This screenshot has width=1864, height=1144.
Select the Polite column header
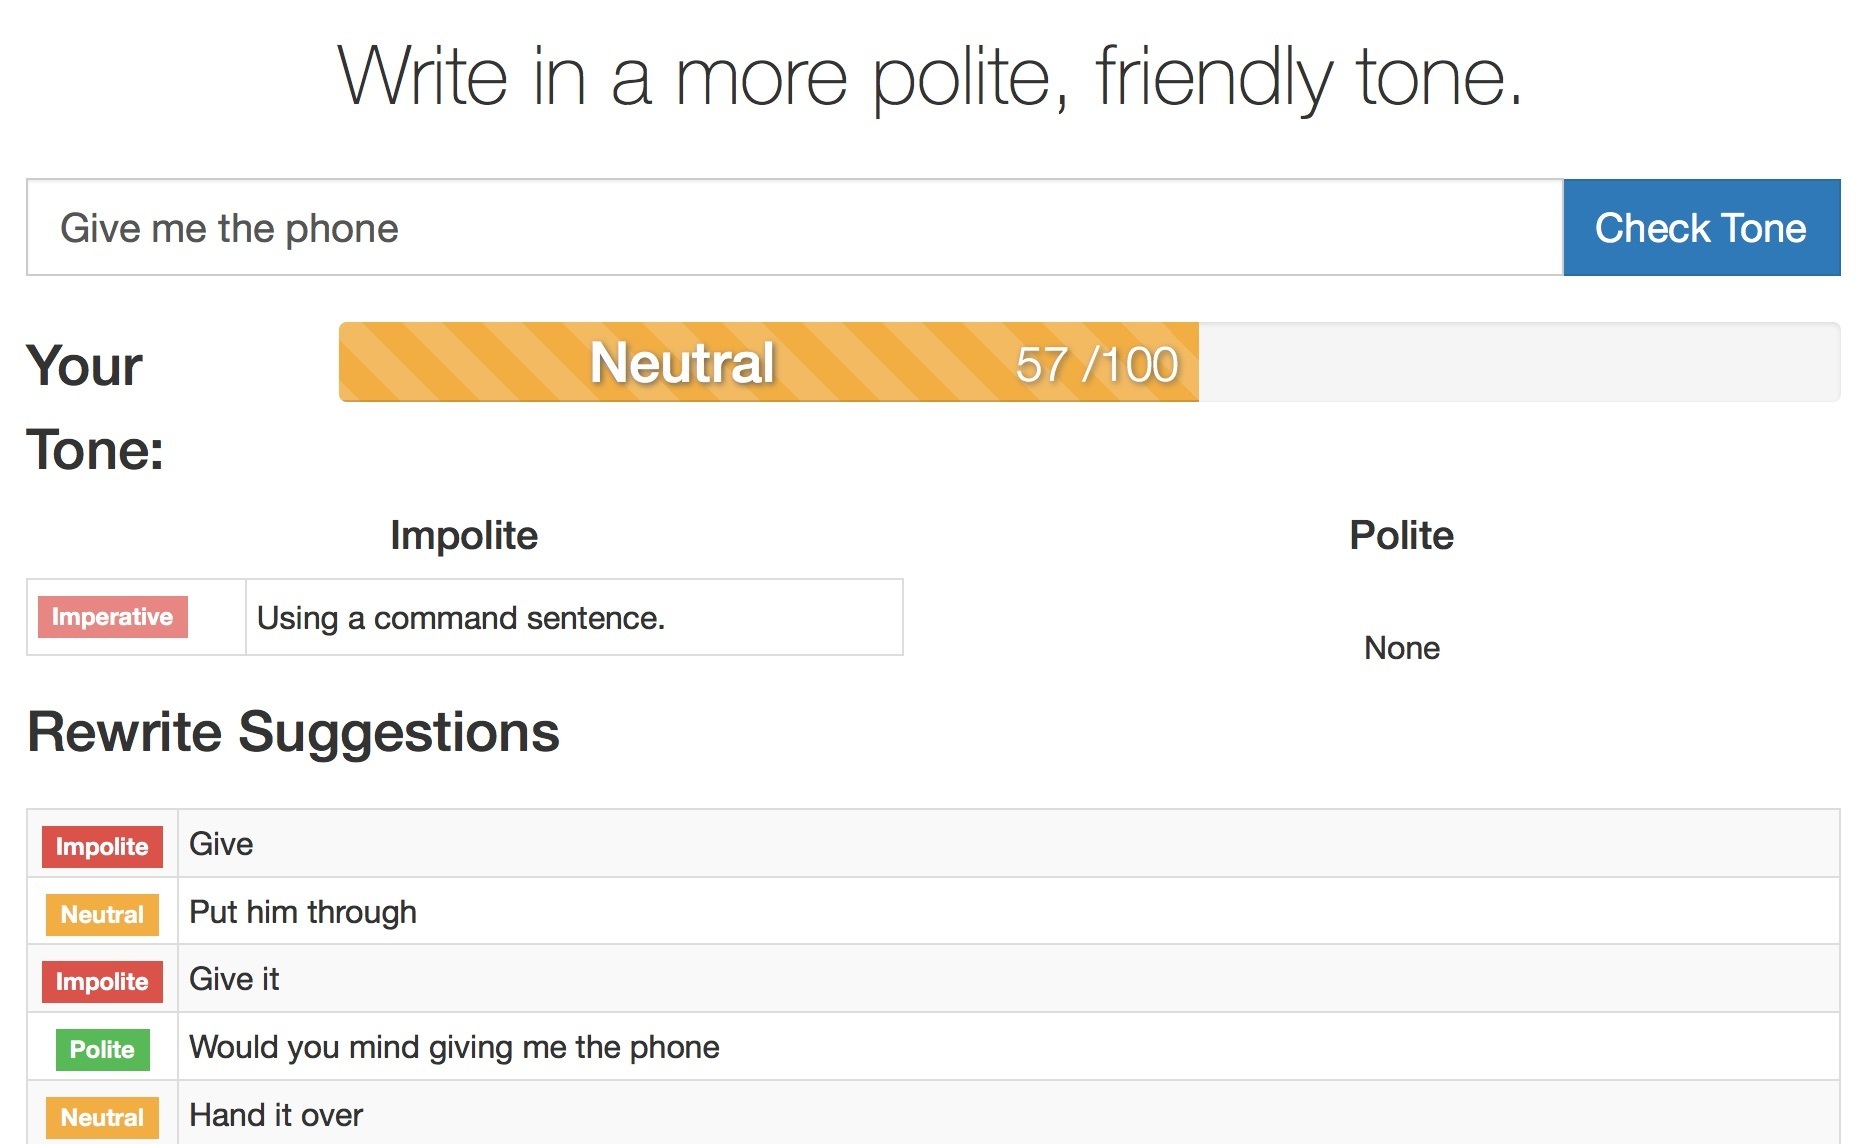point(1400,535)
